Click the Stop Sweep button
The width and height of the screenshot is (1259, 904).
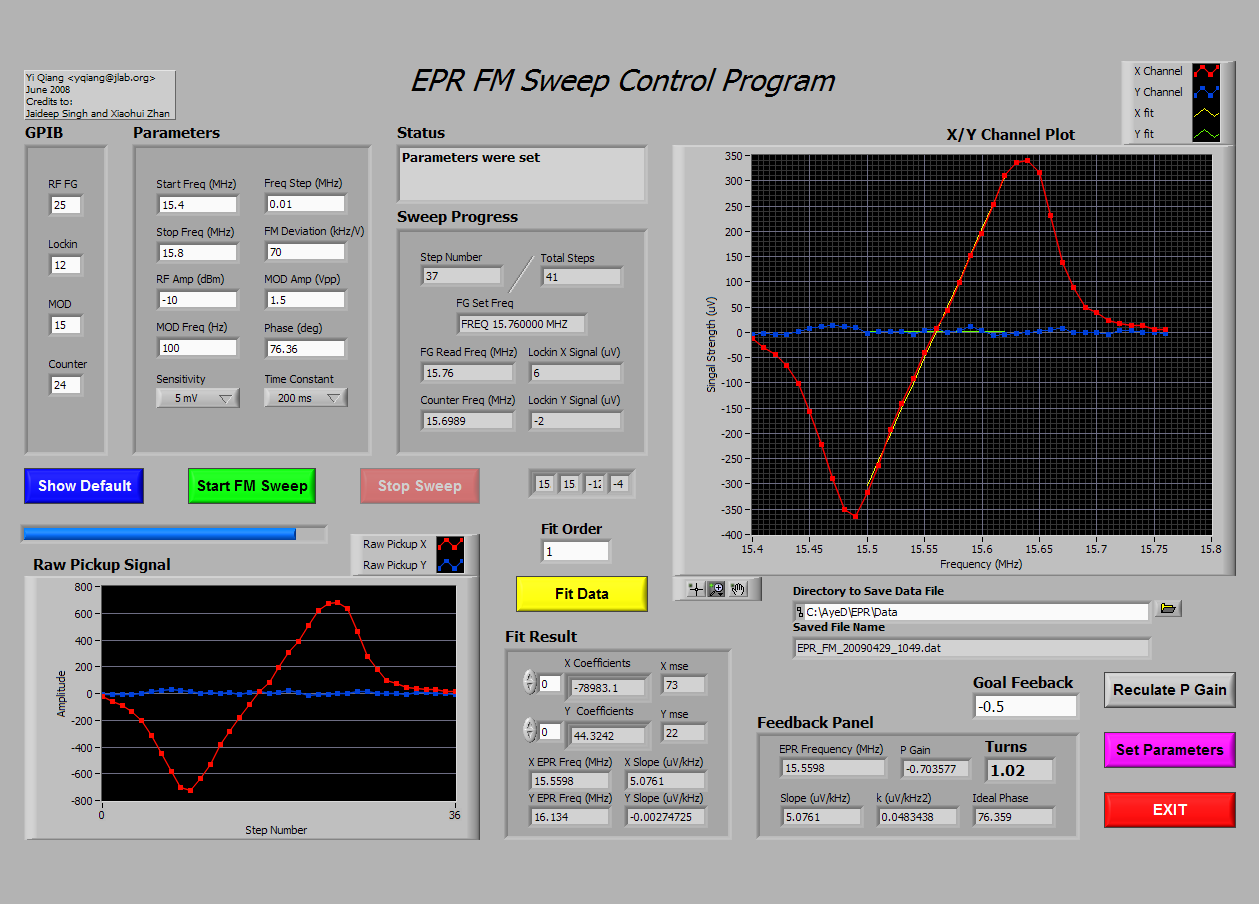pyautogui.click(x=419, y=486)
